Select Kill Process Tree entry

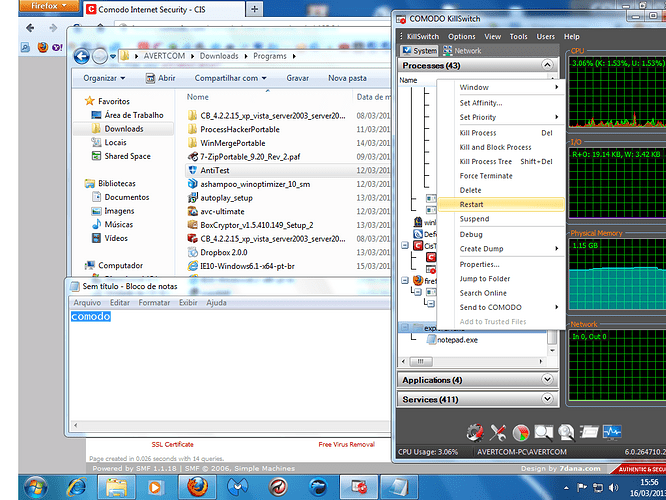click(501, 161)
